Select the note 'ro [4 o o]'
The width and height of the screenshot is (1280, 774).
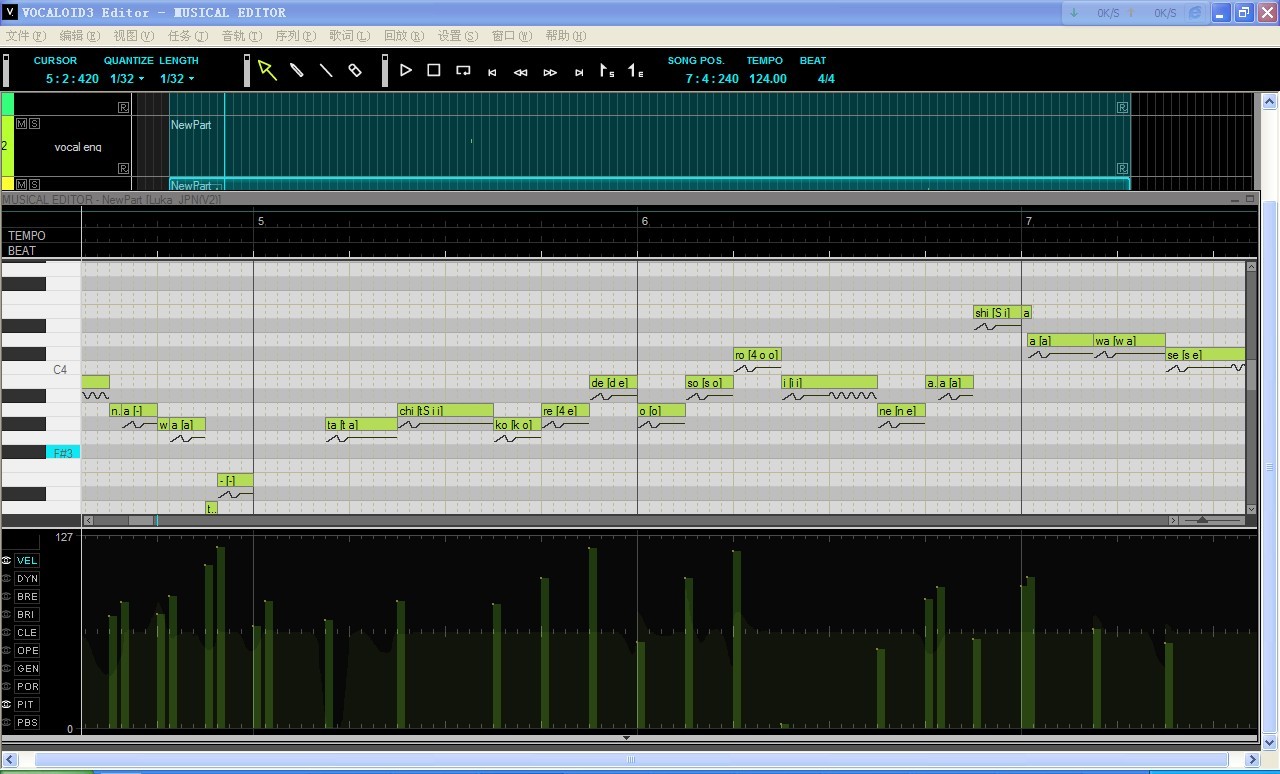(x=757, y=354)
